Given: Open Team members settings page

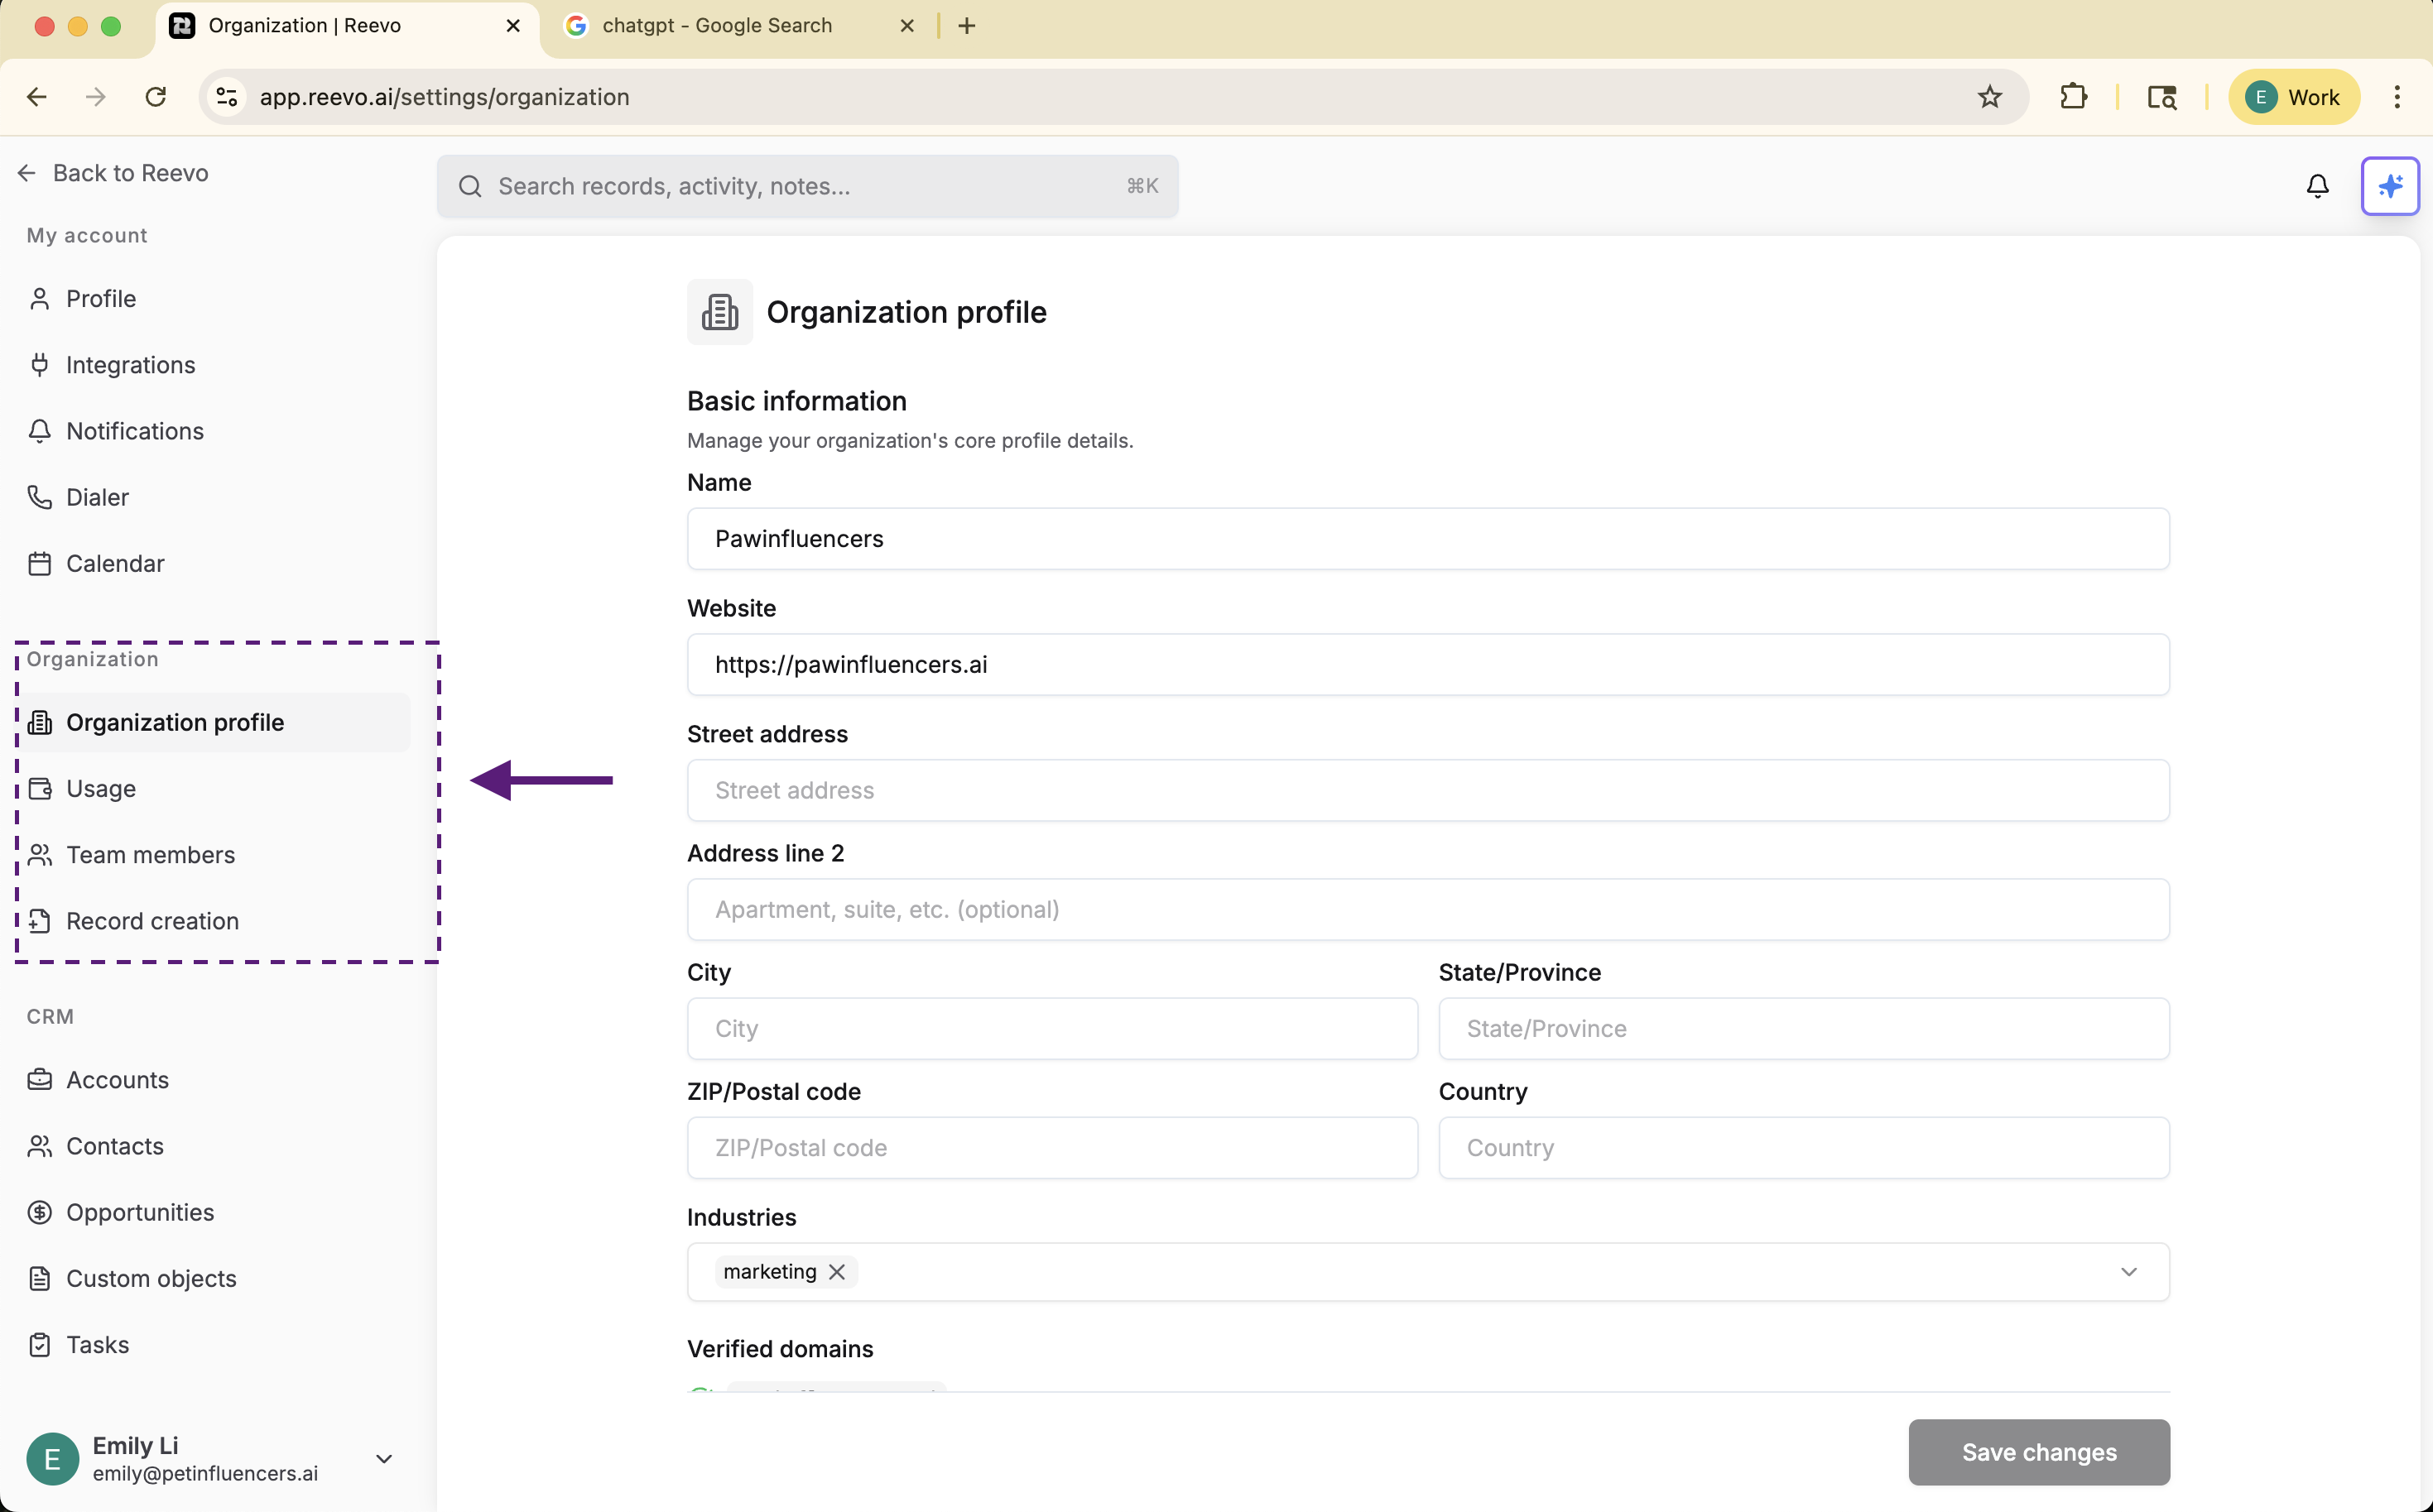Looking at the screenshot, I should pyautogui.click(x=150, y=855).
